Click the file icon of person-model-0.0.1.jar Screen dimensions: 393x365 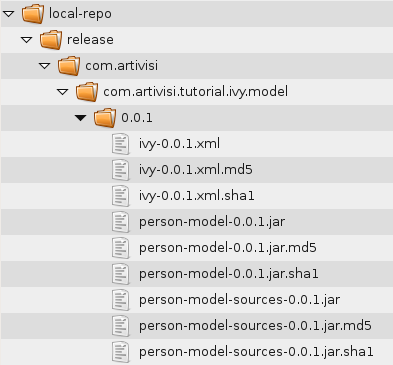[x=120, y=222]
